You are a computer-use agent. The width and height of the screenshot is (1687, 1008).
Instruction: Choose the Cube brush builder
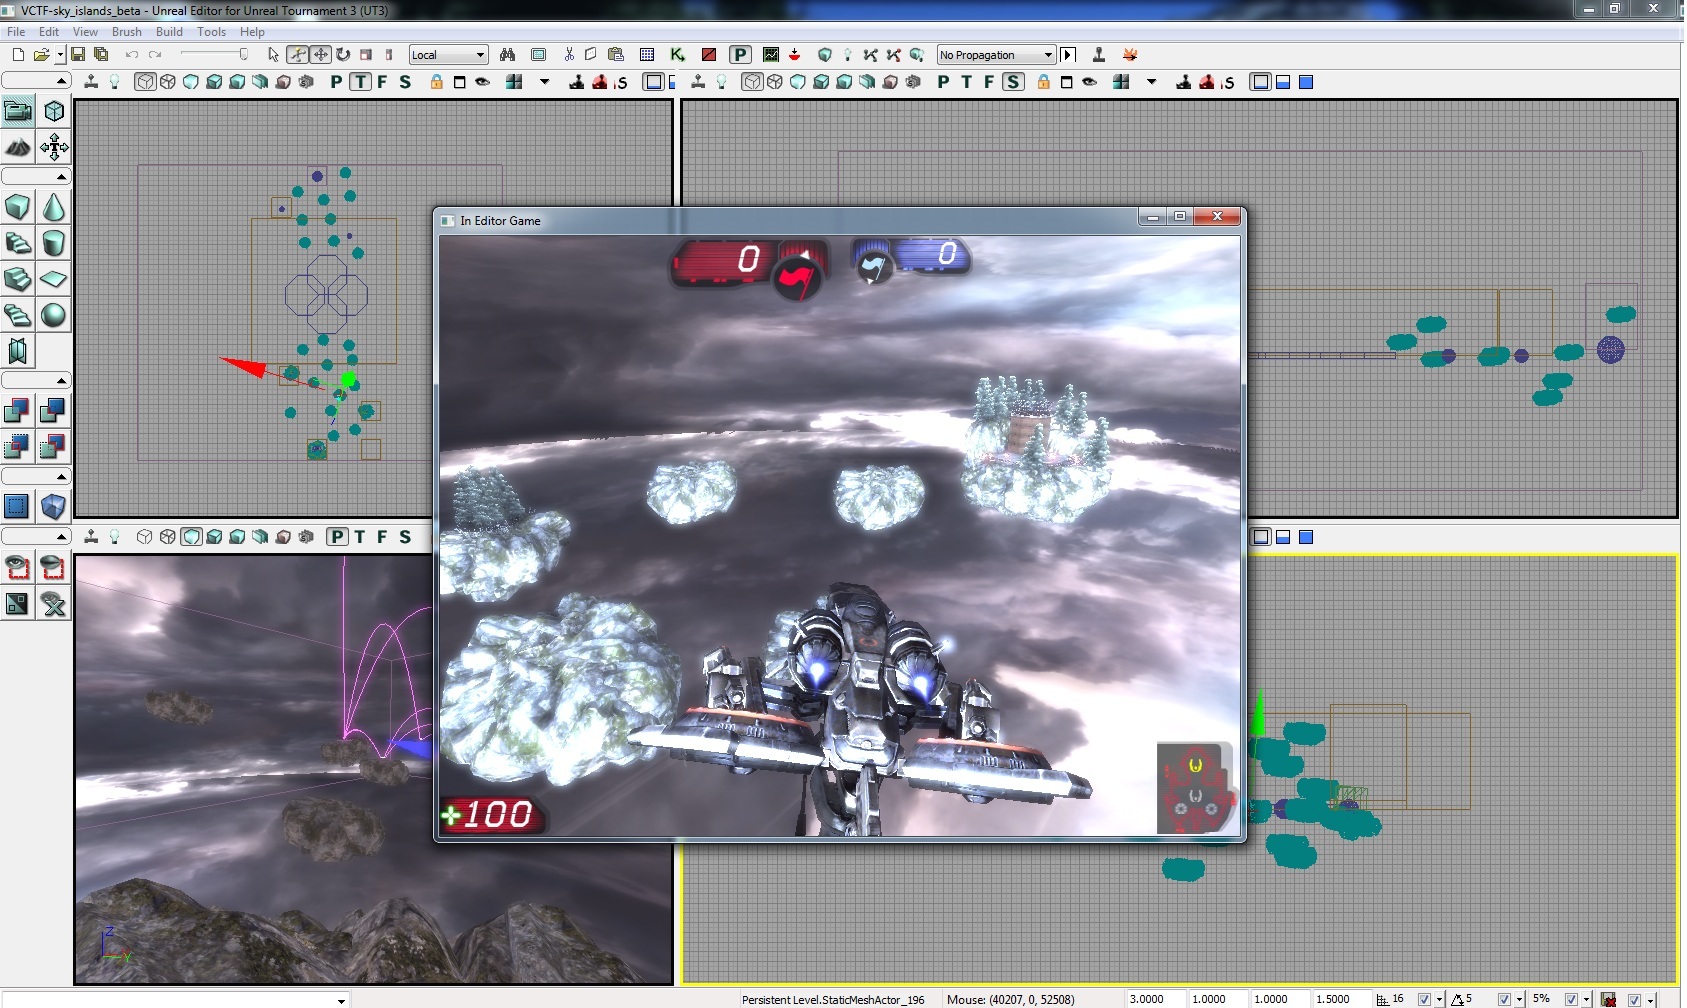pyautogui.click(x=18, y=207)
